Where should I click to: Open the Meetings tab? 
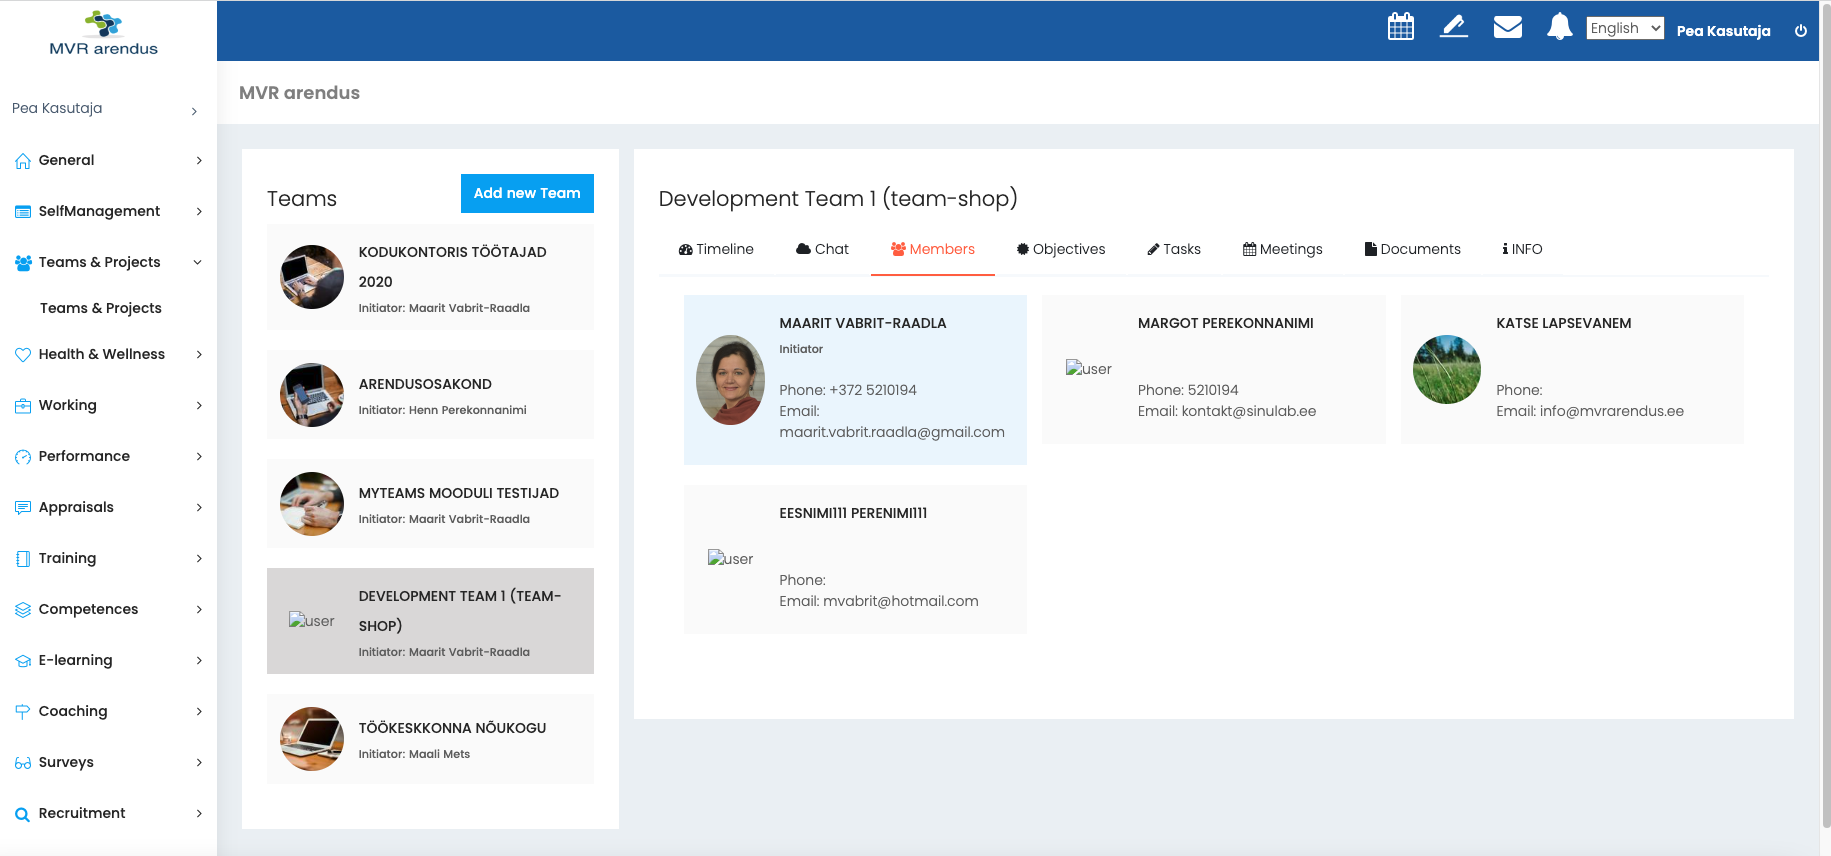1283,249
